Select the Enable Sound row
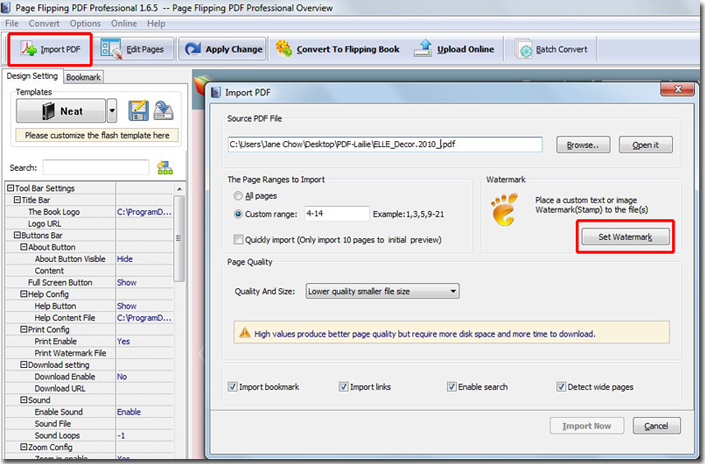Image resolution: width=705 pixels, height=464 pixels. click(89, 412)
